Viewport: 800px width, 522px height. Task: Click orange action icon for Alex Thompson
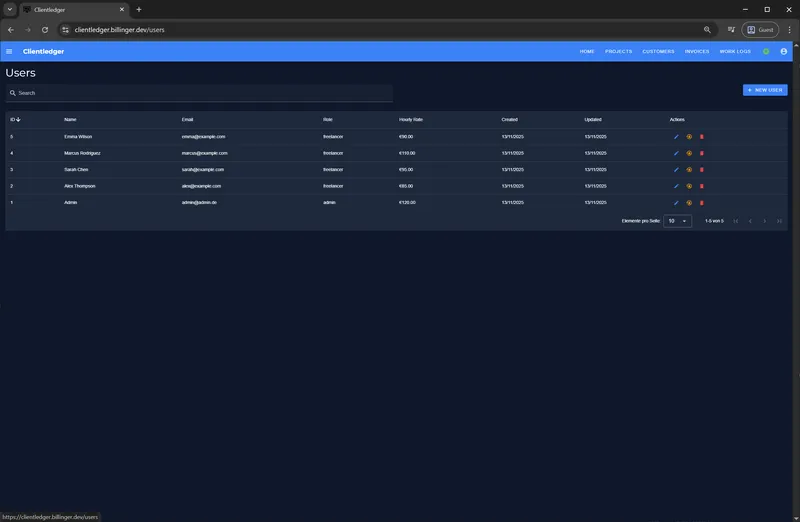[689, 186]
